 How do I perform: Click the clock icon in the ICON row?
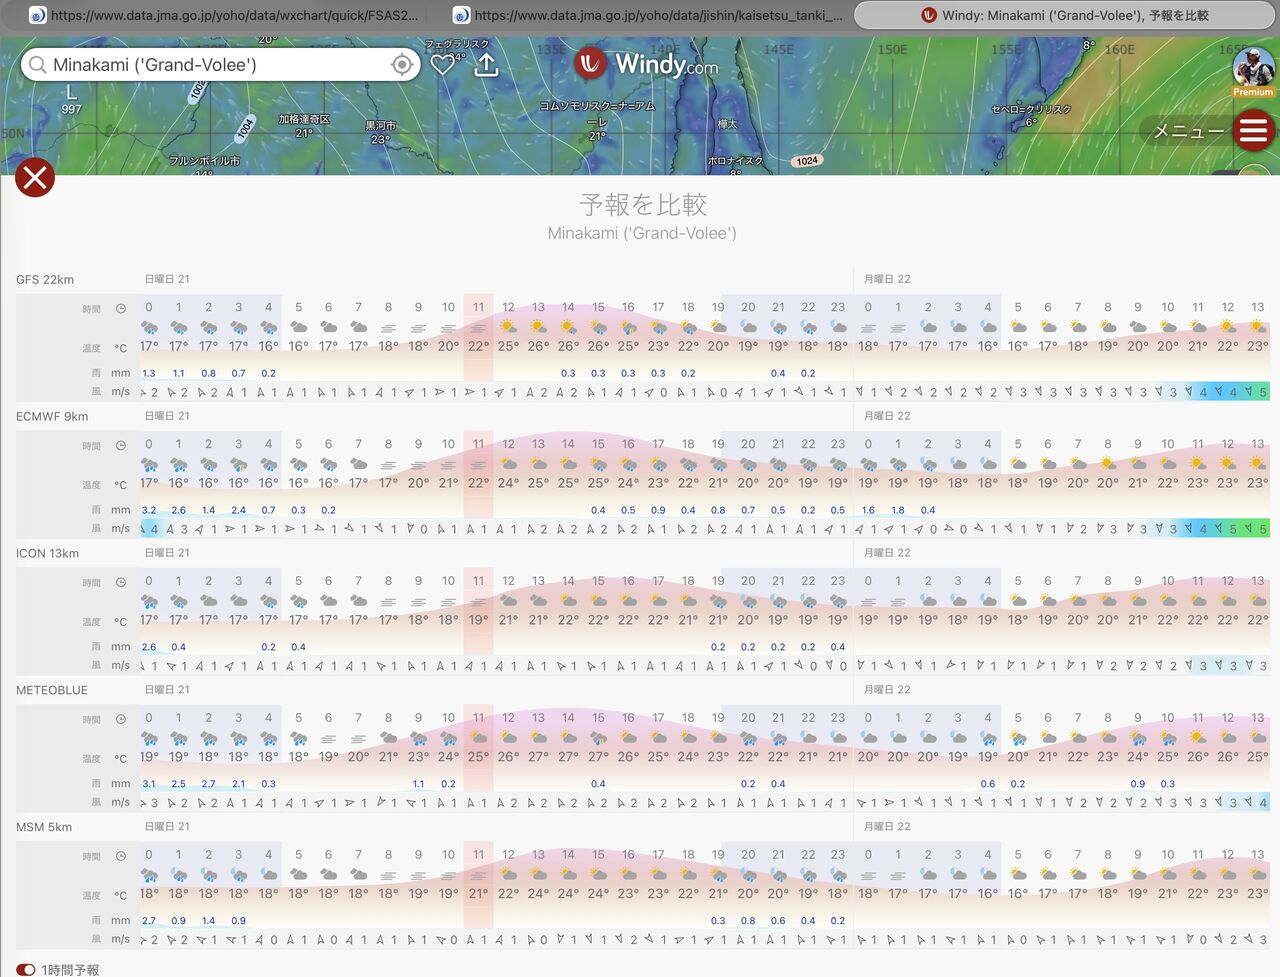[121, 582]
